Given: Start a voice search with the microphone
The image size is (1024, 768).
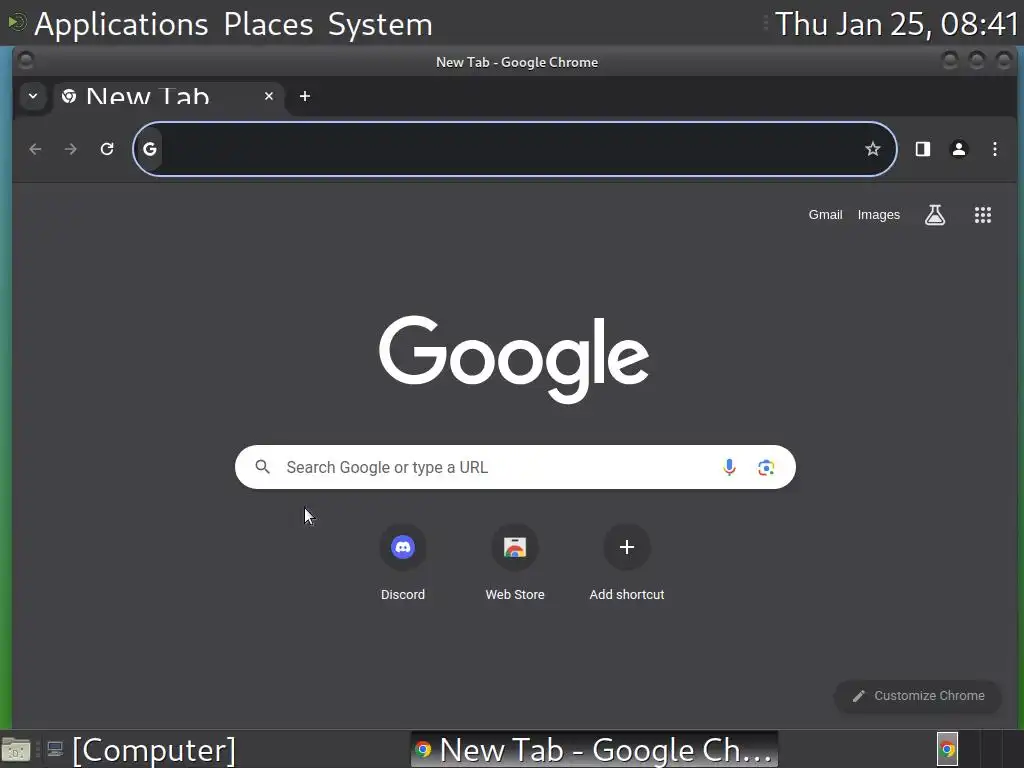Looking at the screenshot, I should pos(729,467).
